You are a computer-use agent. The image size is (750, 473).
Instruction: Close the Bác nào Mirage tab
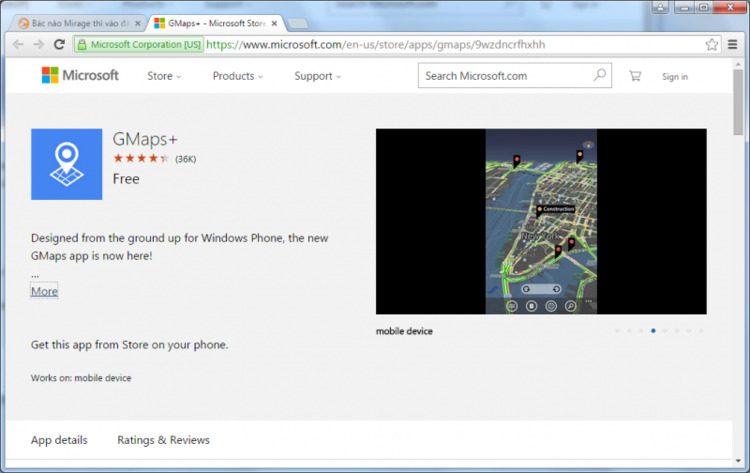[x=138, y=23]
